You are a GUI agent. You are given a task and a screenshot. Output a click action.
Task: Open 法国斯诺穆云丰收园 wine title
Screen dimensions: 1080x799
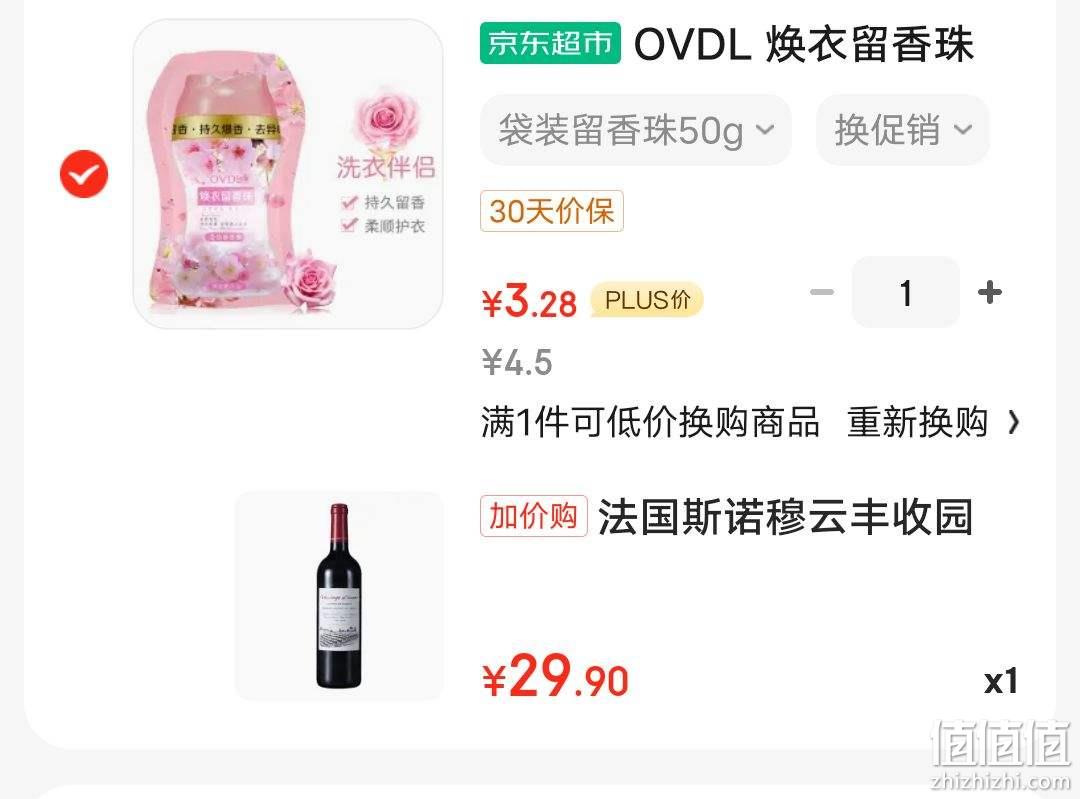(785, 517)
